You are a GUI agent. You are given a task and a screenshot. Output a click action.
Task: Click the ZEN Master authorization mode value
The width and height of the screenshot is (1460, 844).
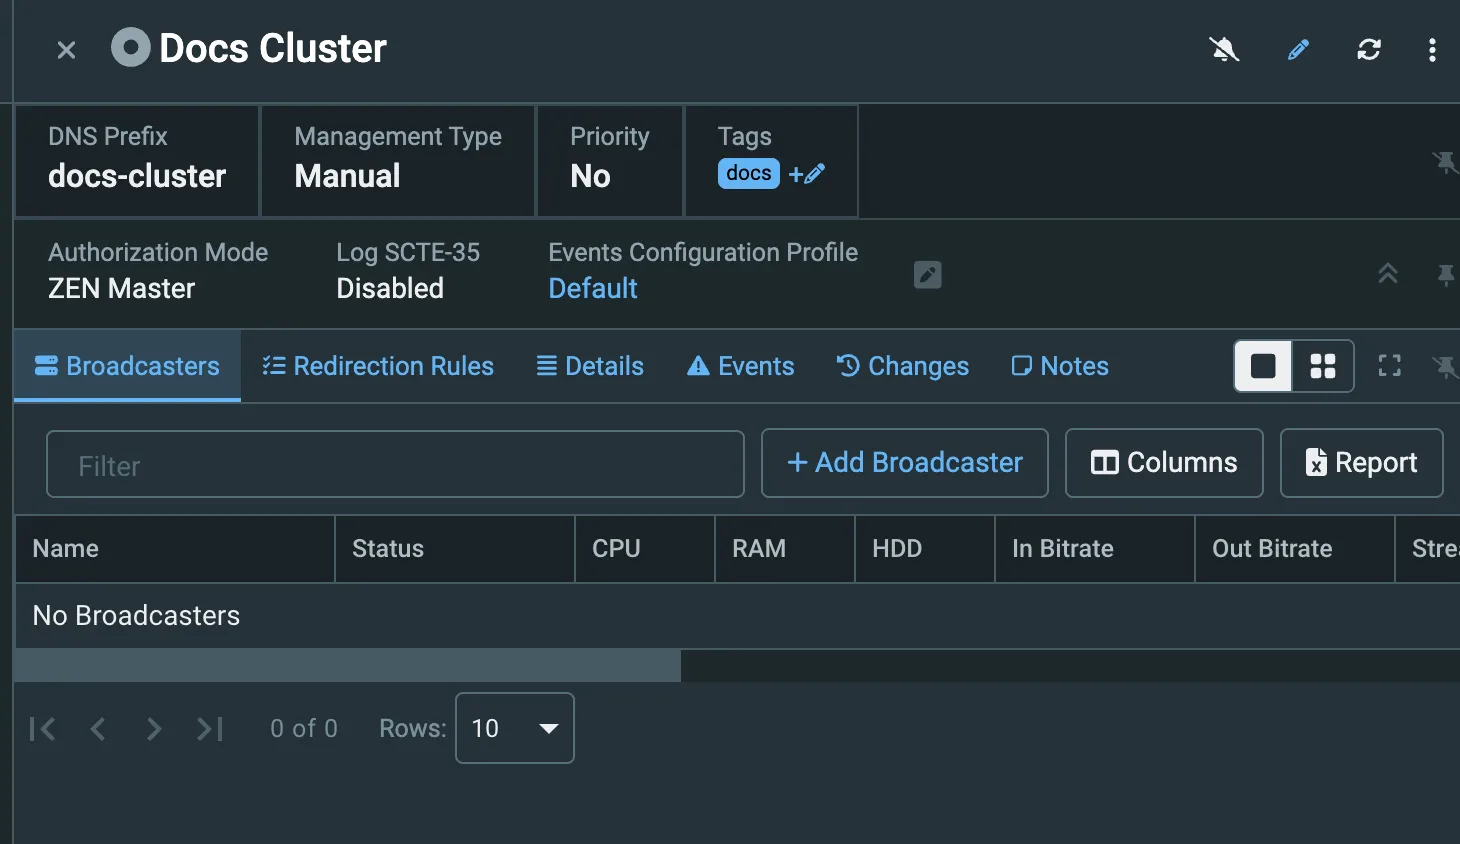tap(121, 288)
